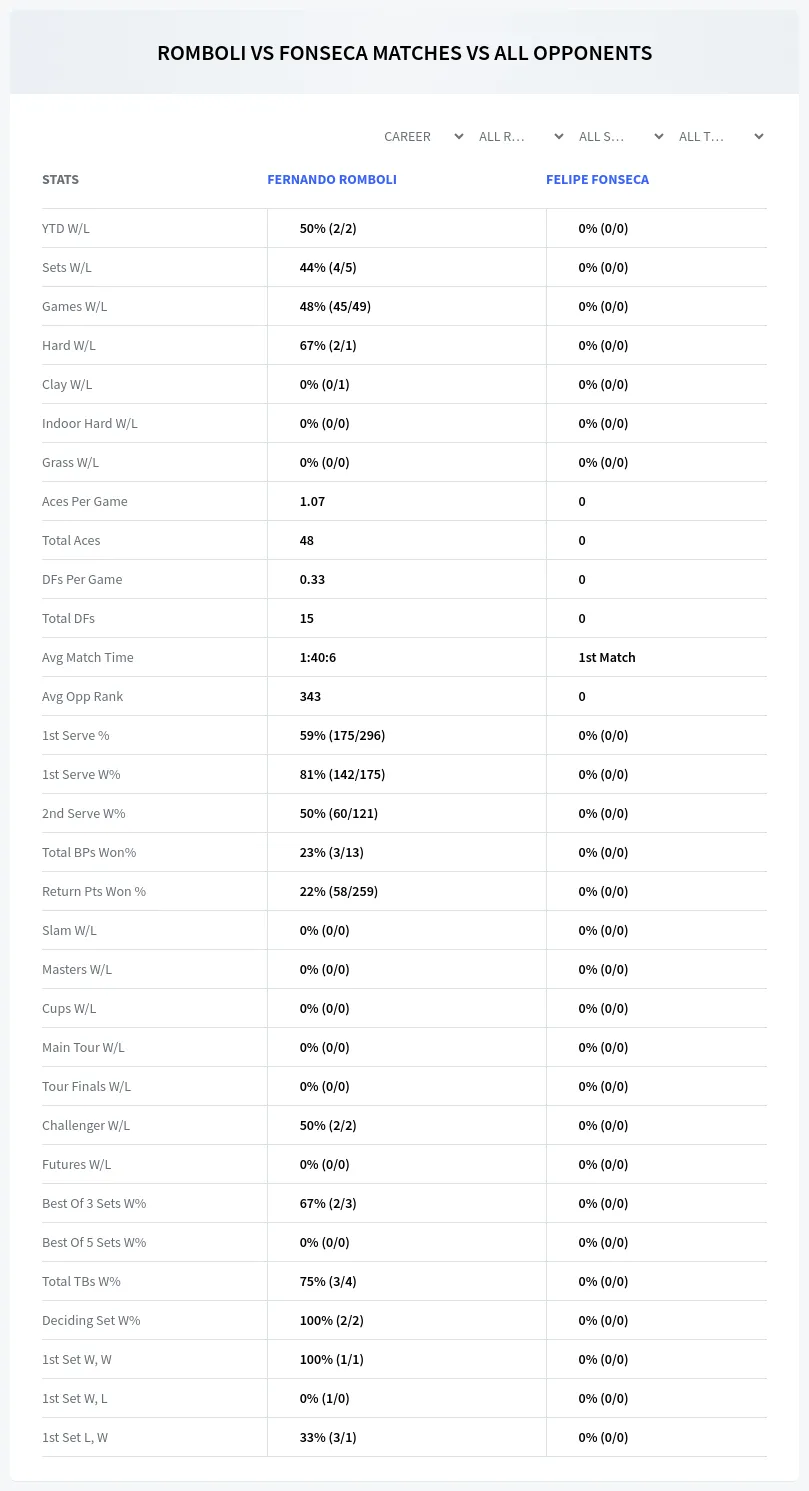
Task: Click the Total TBs W% row label
Action: pos(81,1281)
